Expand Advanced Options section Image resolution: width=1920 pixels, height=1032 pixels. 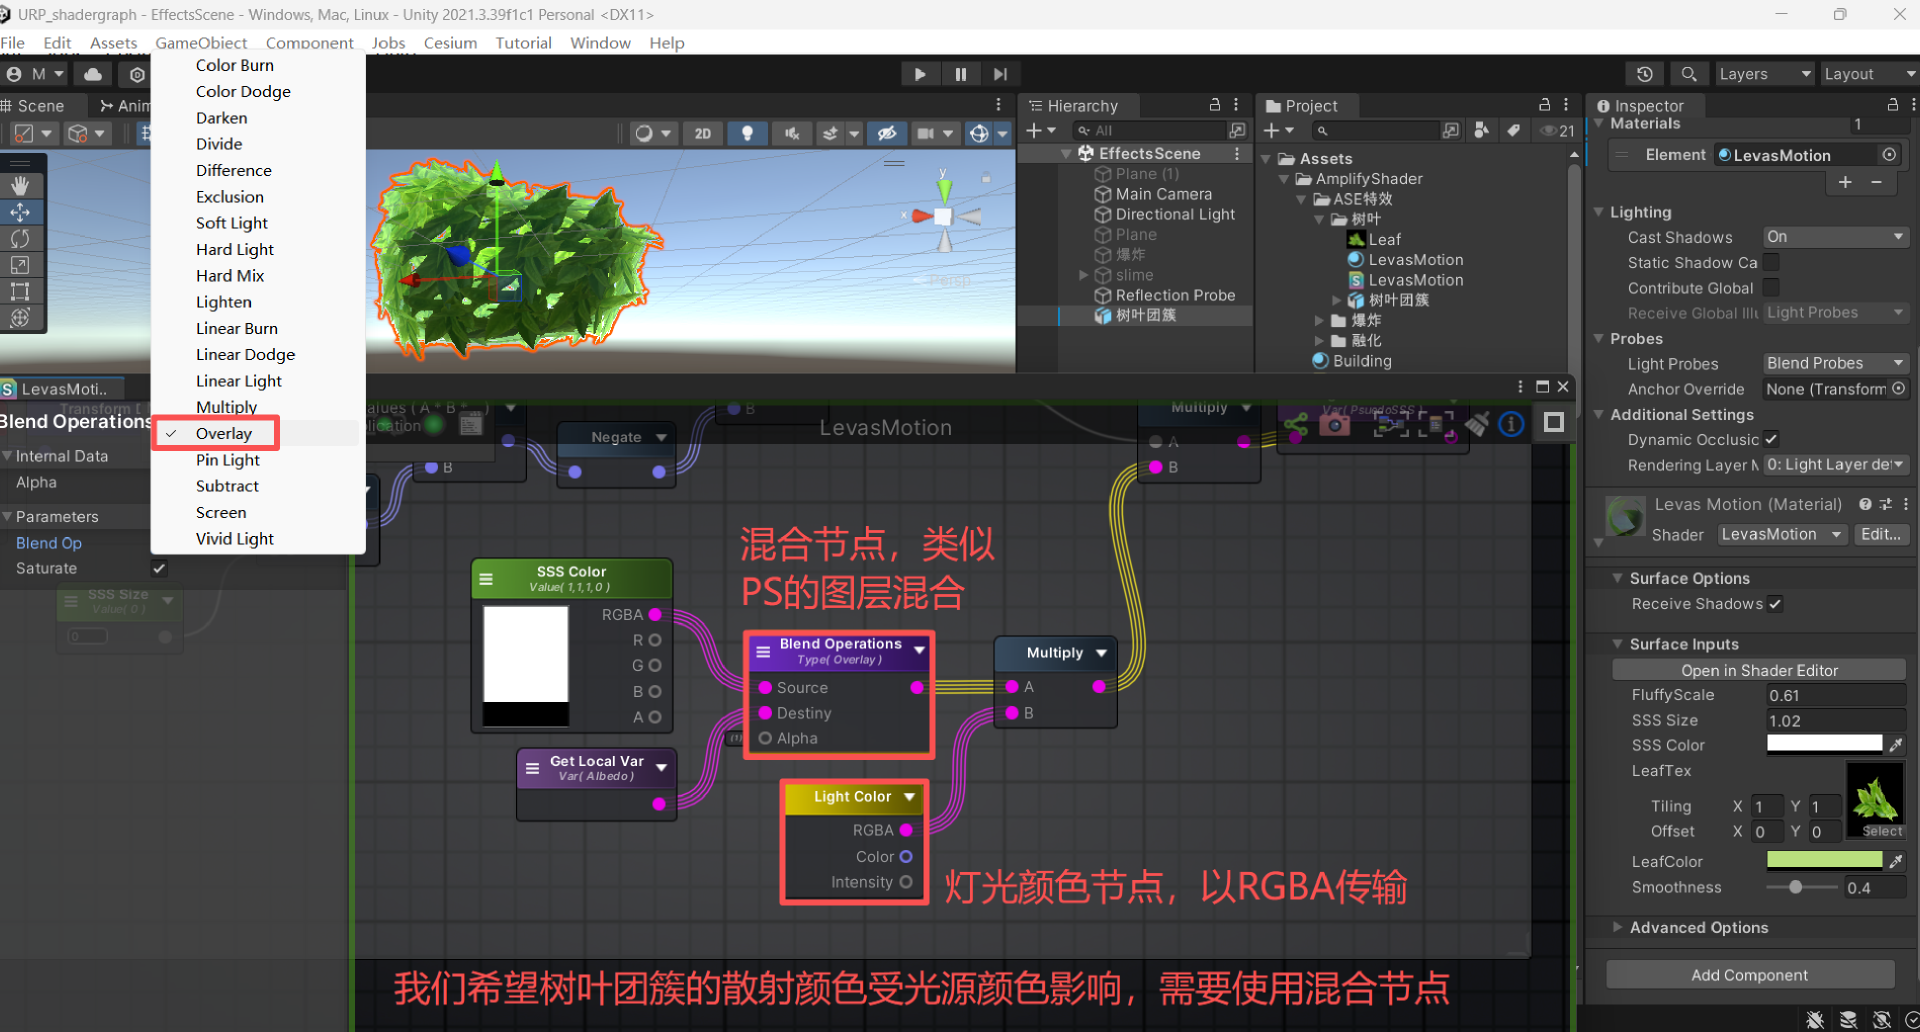pos(1617,927)
